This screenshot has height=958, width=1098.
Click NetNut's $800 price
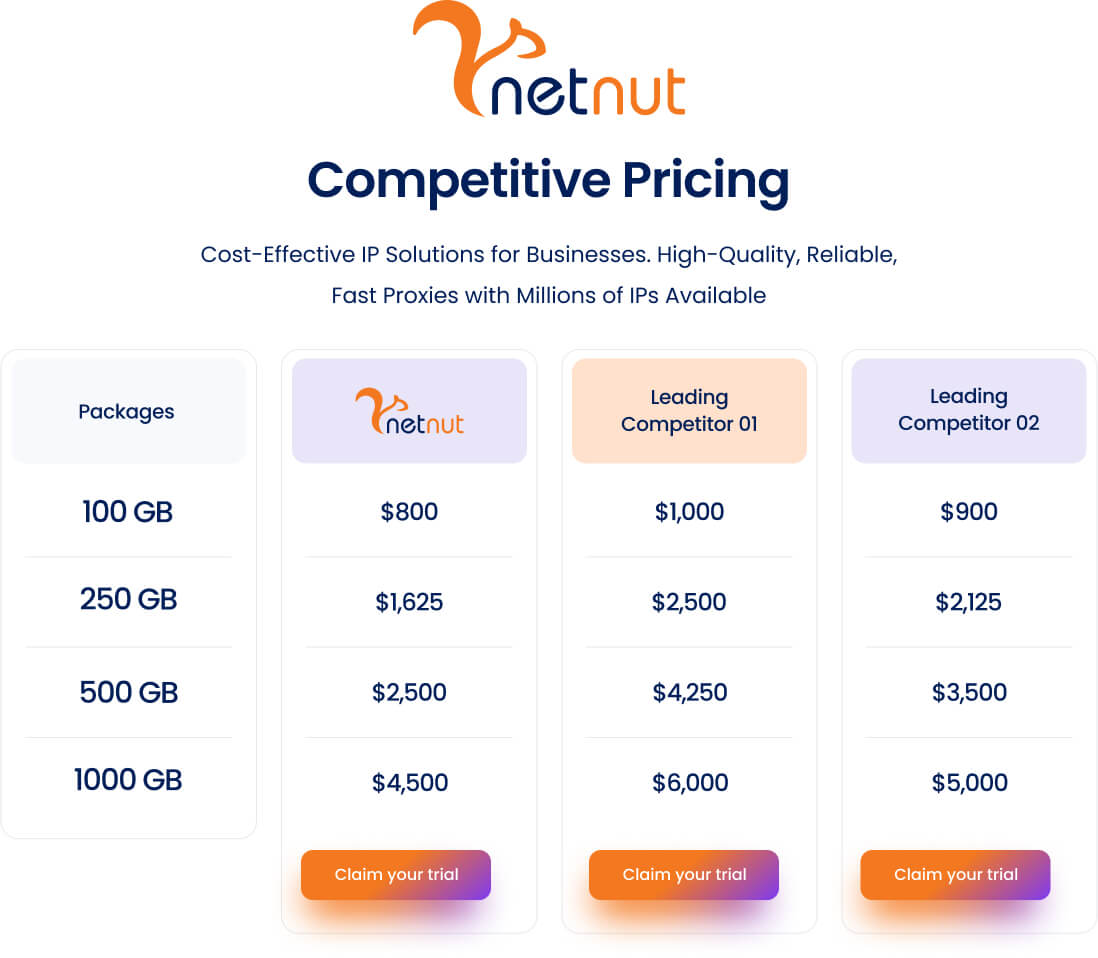point(409,513)
